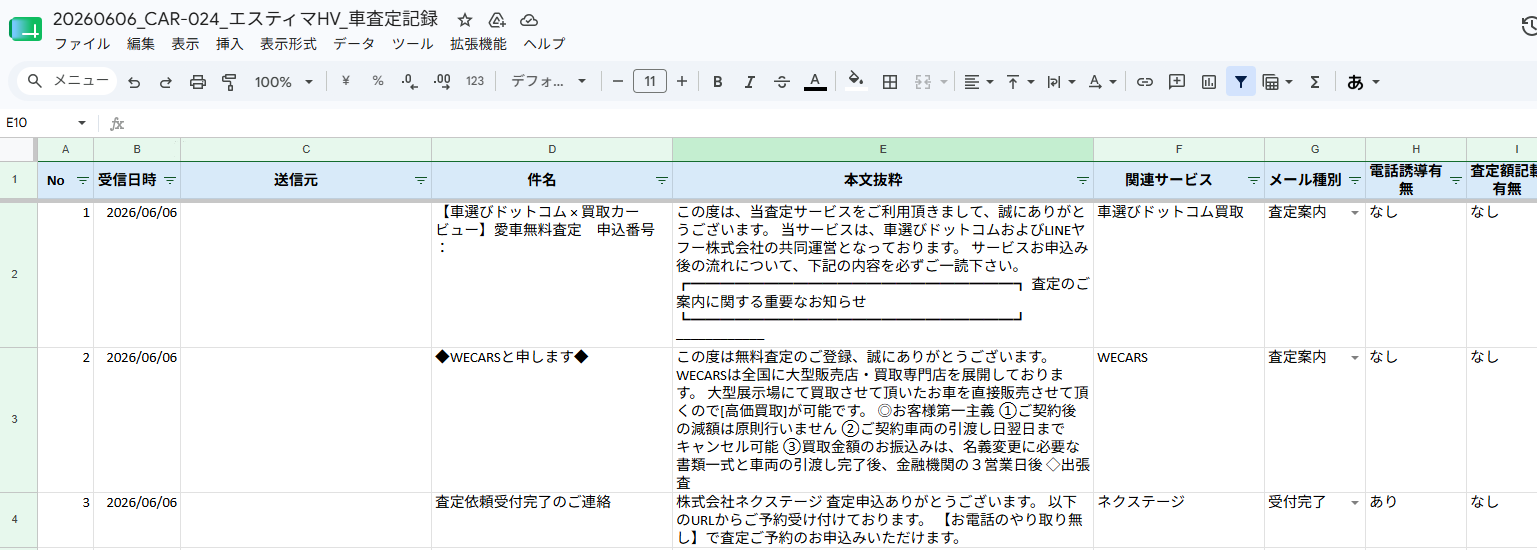Open the fill color picker

(x=856, y=82)
